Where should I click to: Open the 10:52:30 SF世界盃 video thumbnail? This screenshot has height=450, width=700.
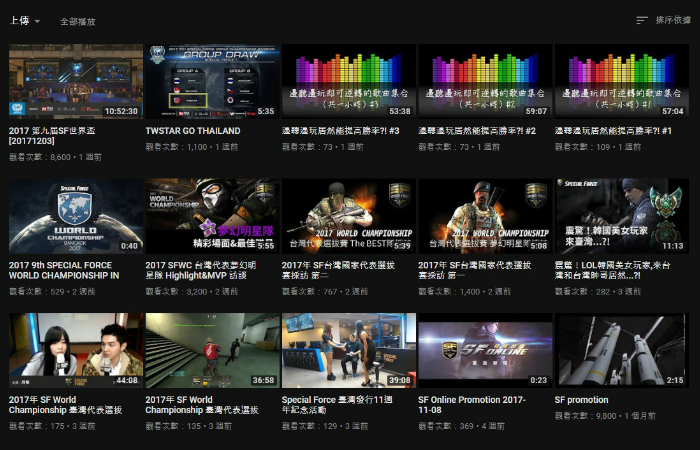pyautogui.click(x=76, y=81)
